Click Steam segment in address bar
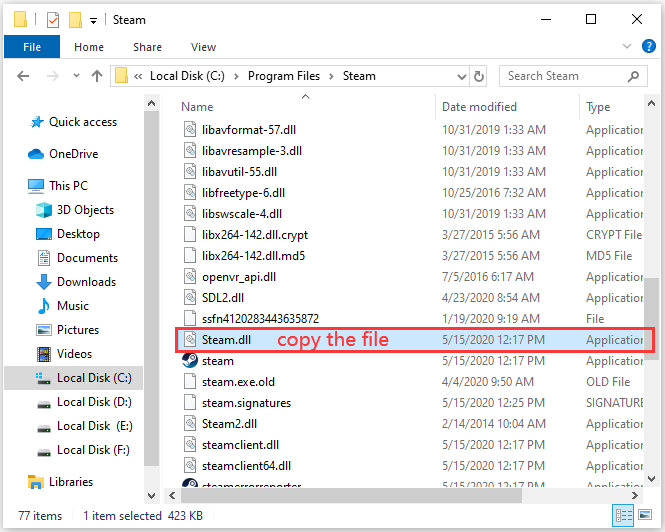 coord(359,76)
